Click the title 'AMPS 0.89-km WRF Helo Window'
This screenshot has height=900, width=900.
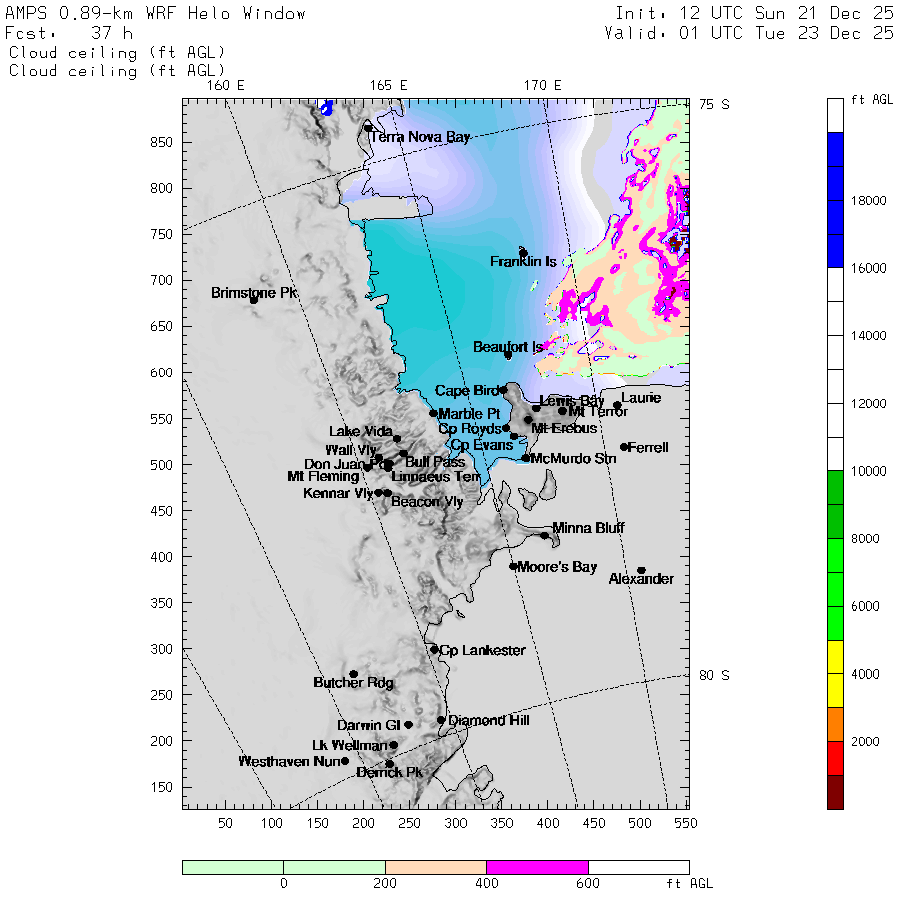tap(155, 14)
